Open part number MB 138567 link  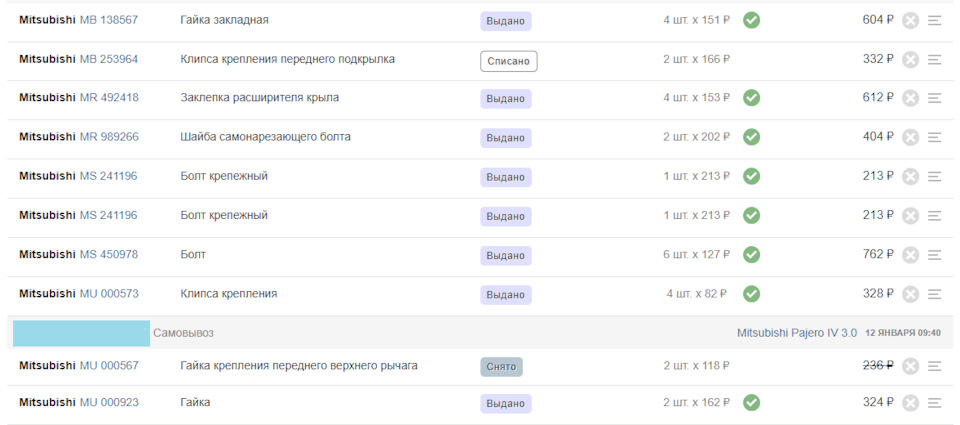pos(108,20)
